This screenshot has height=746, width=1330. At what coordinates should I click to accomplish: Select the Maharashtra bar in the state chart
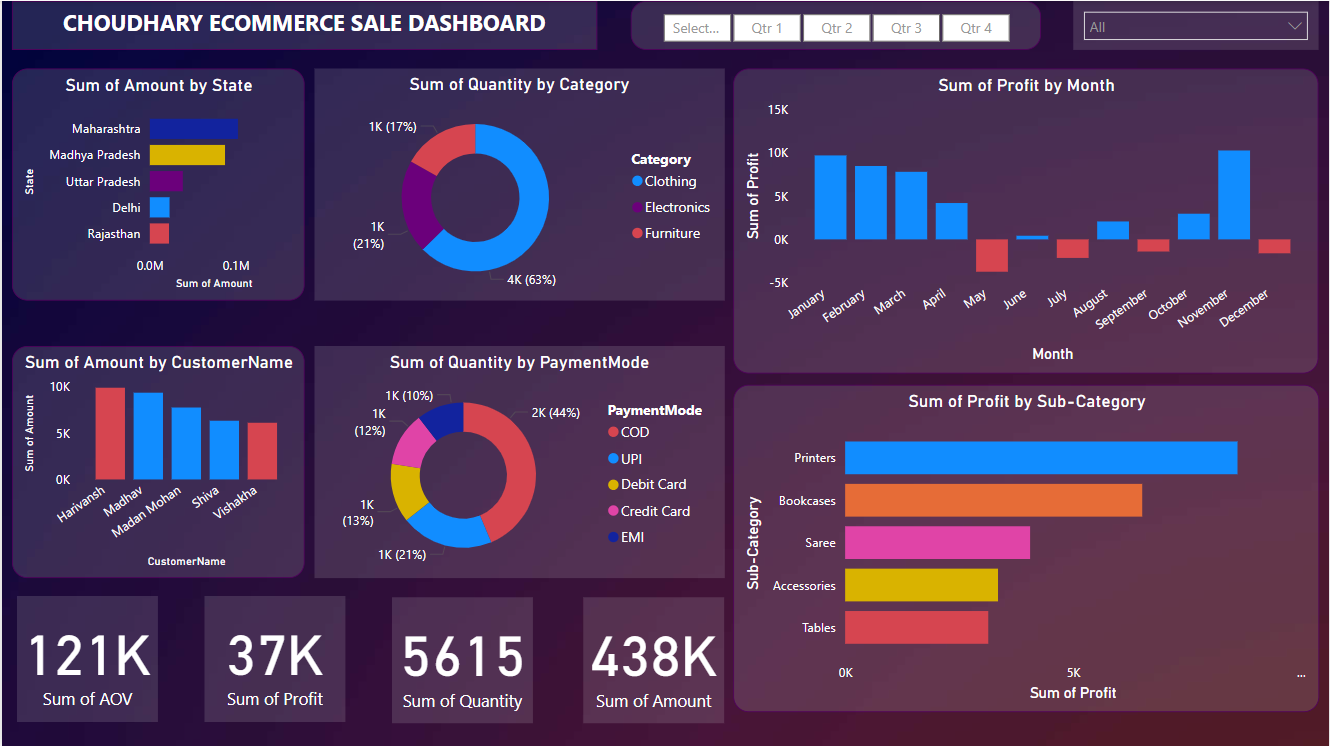pyautogui.click(x=192, y=128)
